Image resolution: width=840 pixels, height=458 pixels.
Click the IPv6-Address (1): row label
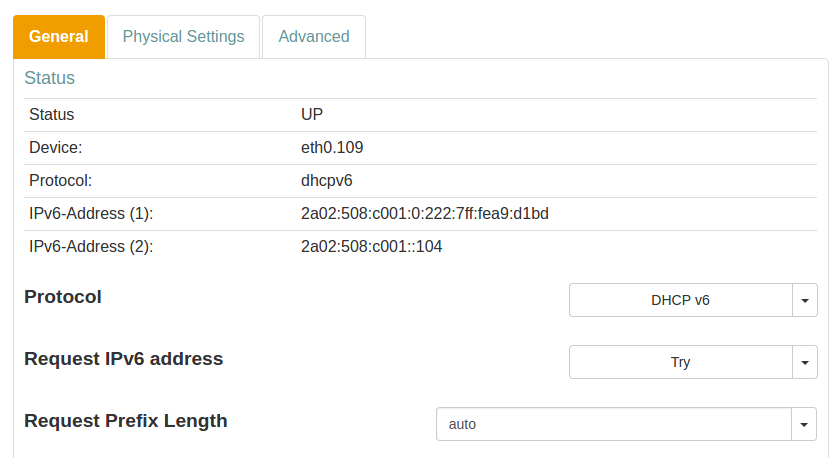coord(90,213)
